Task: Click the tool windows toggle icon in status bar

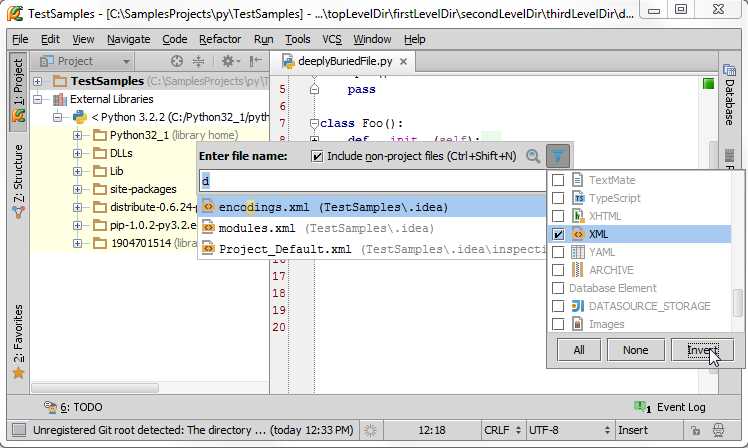Action: [19, 430]
